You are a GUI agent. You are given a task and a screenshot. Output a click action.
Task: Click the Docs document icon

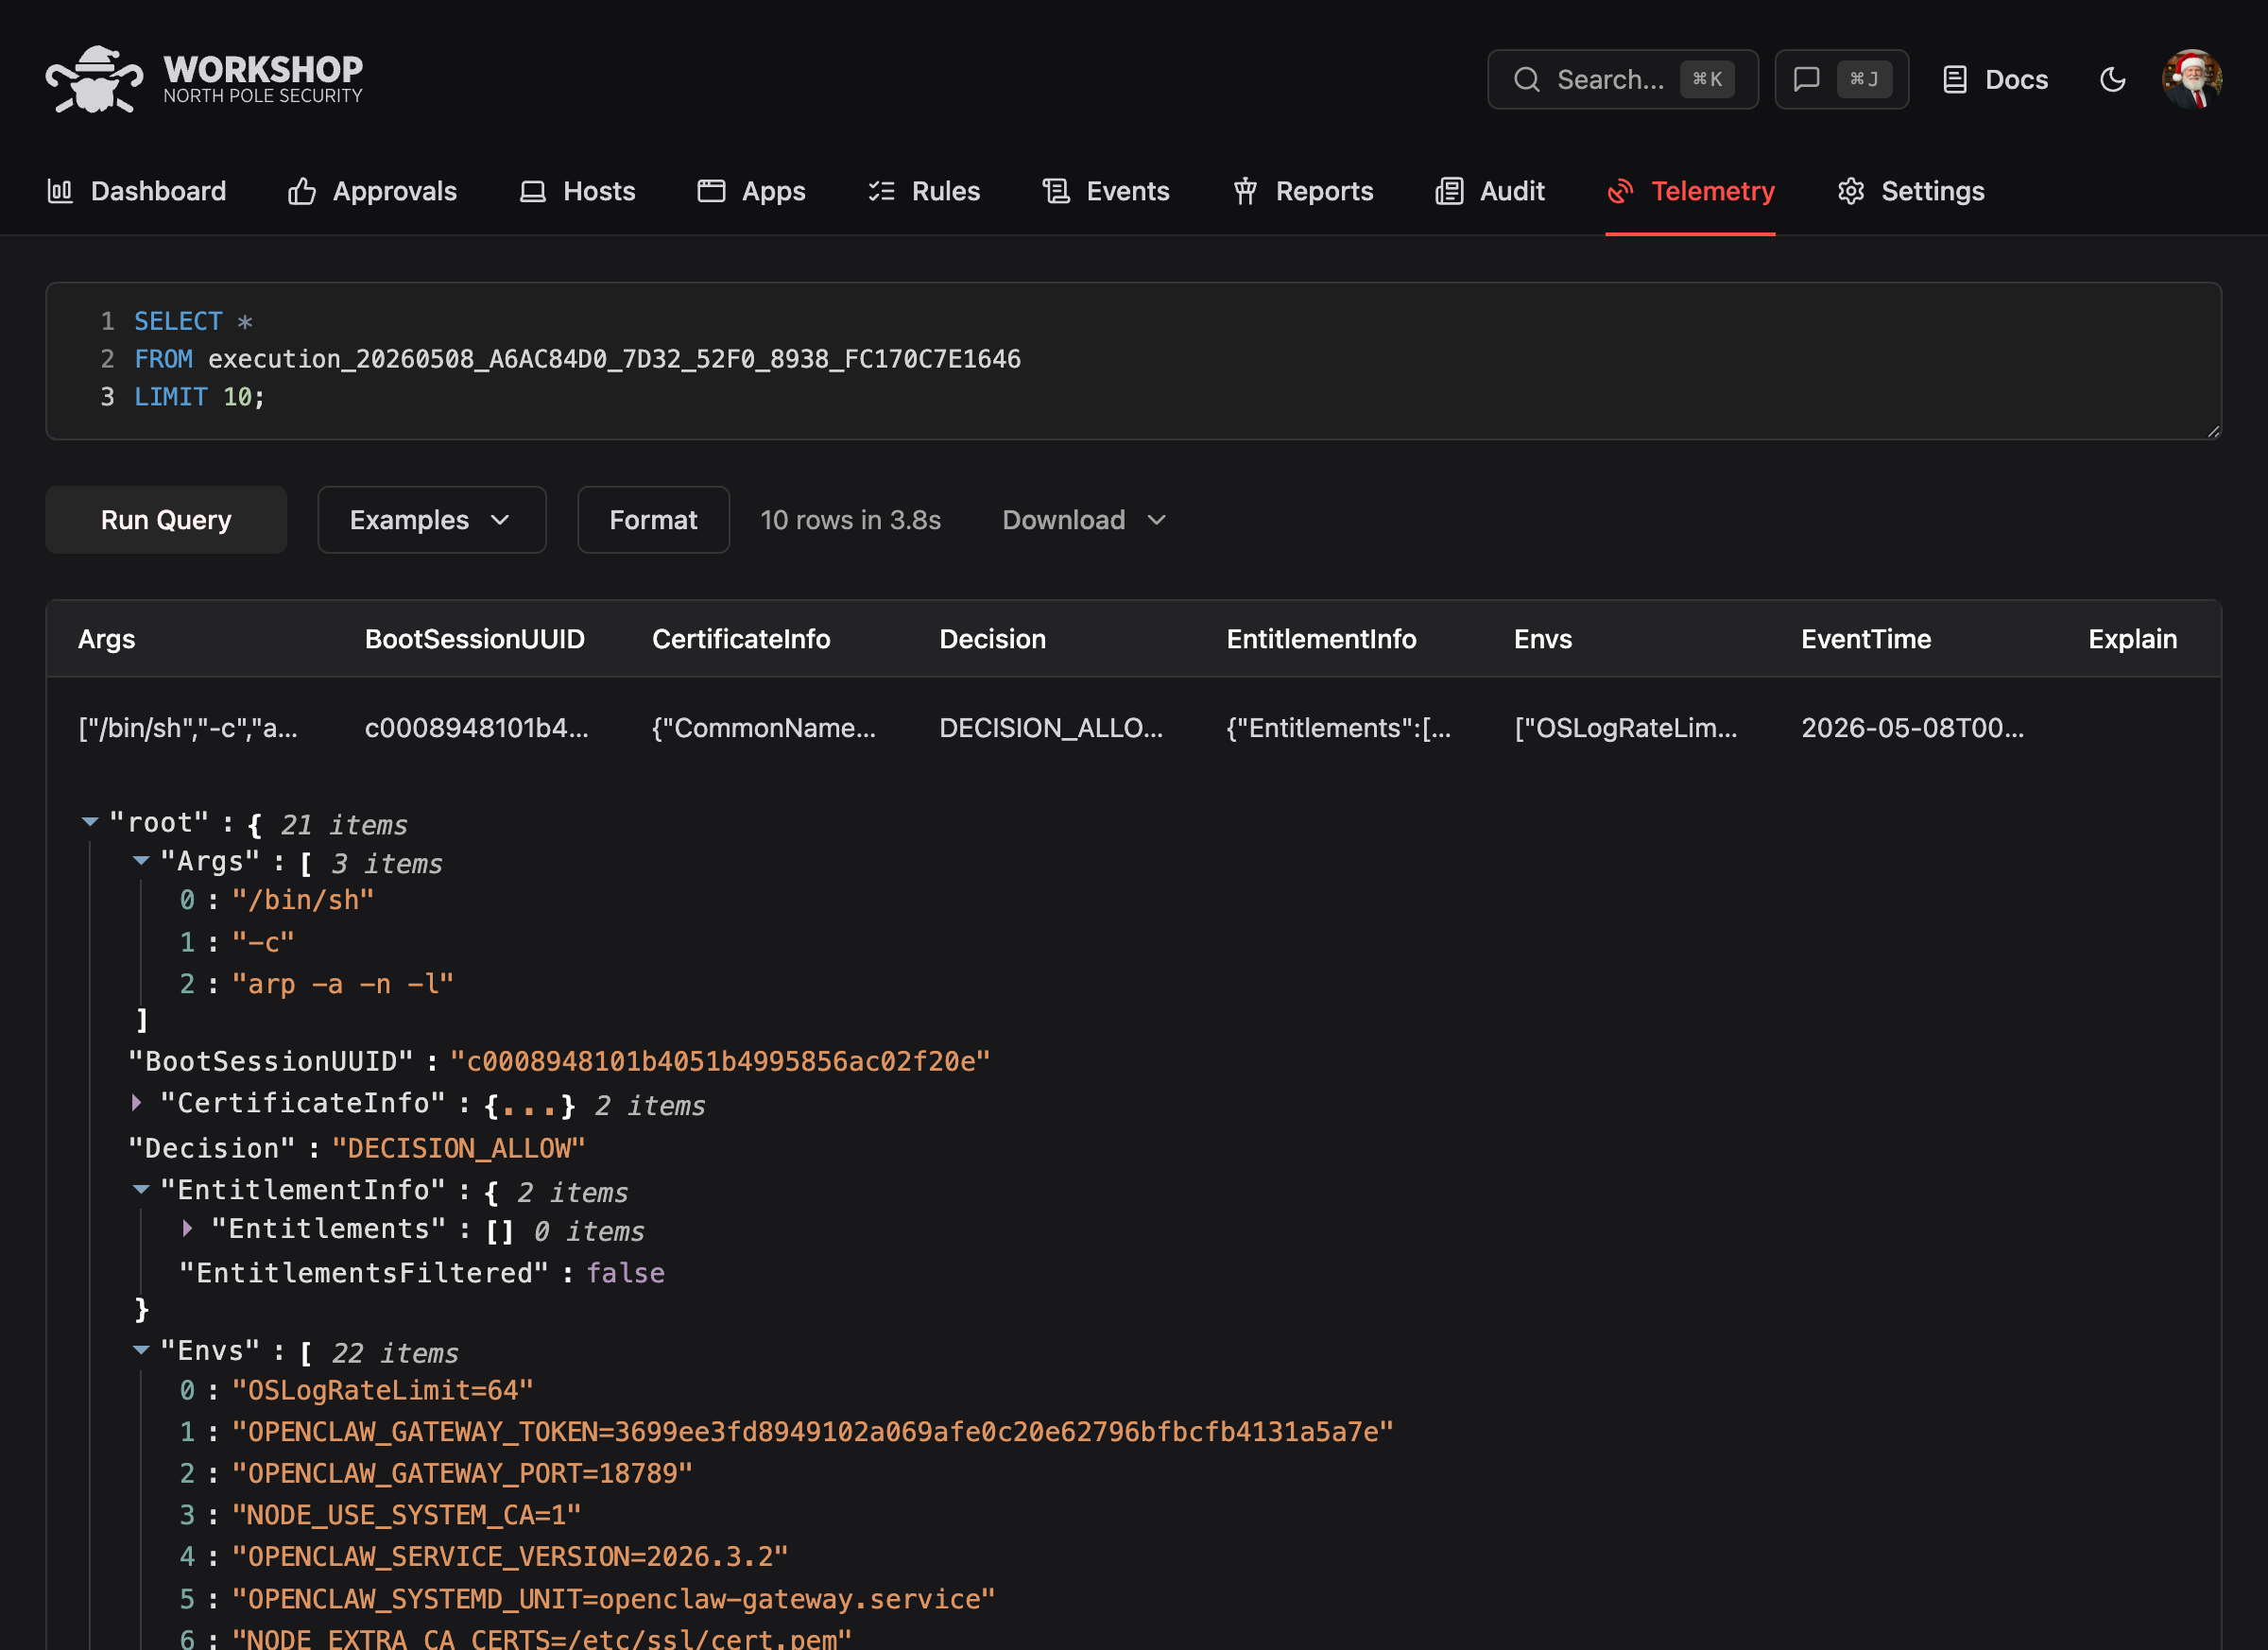[x=1954, y=79]
